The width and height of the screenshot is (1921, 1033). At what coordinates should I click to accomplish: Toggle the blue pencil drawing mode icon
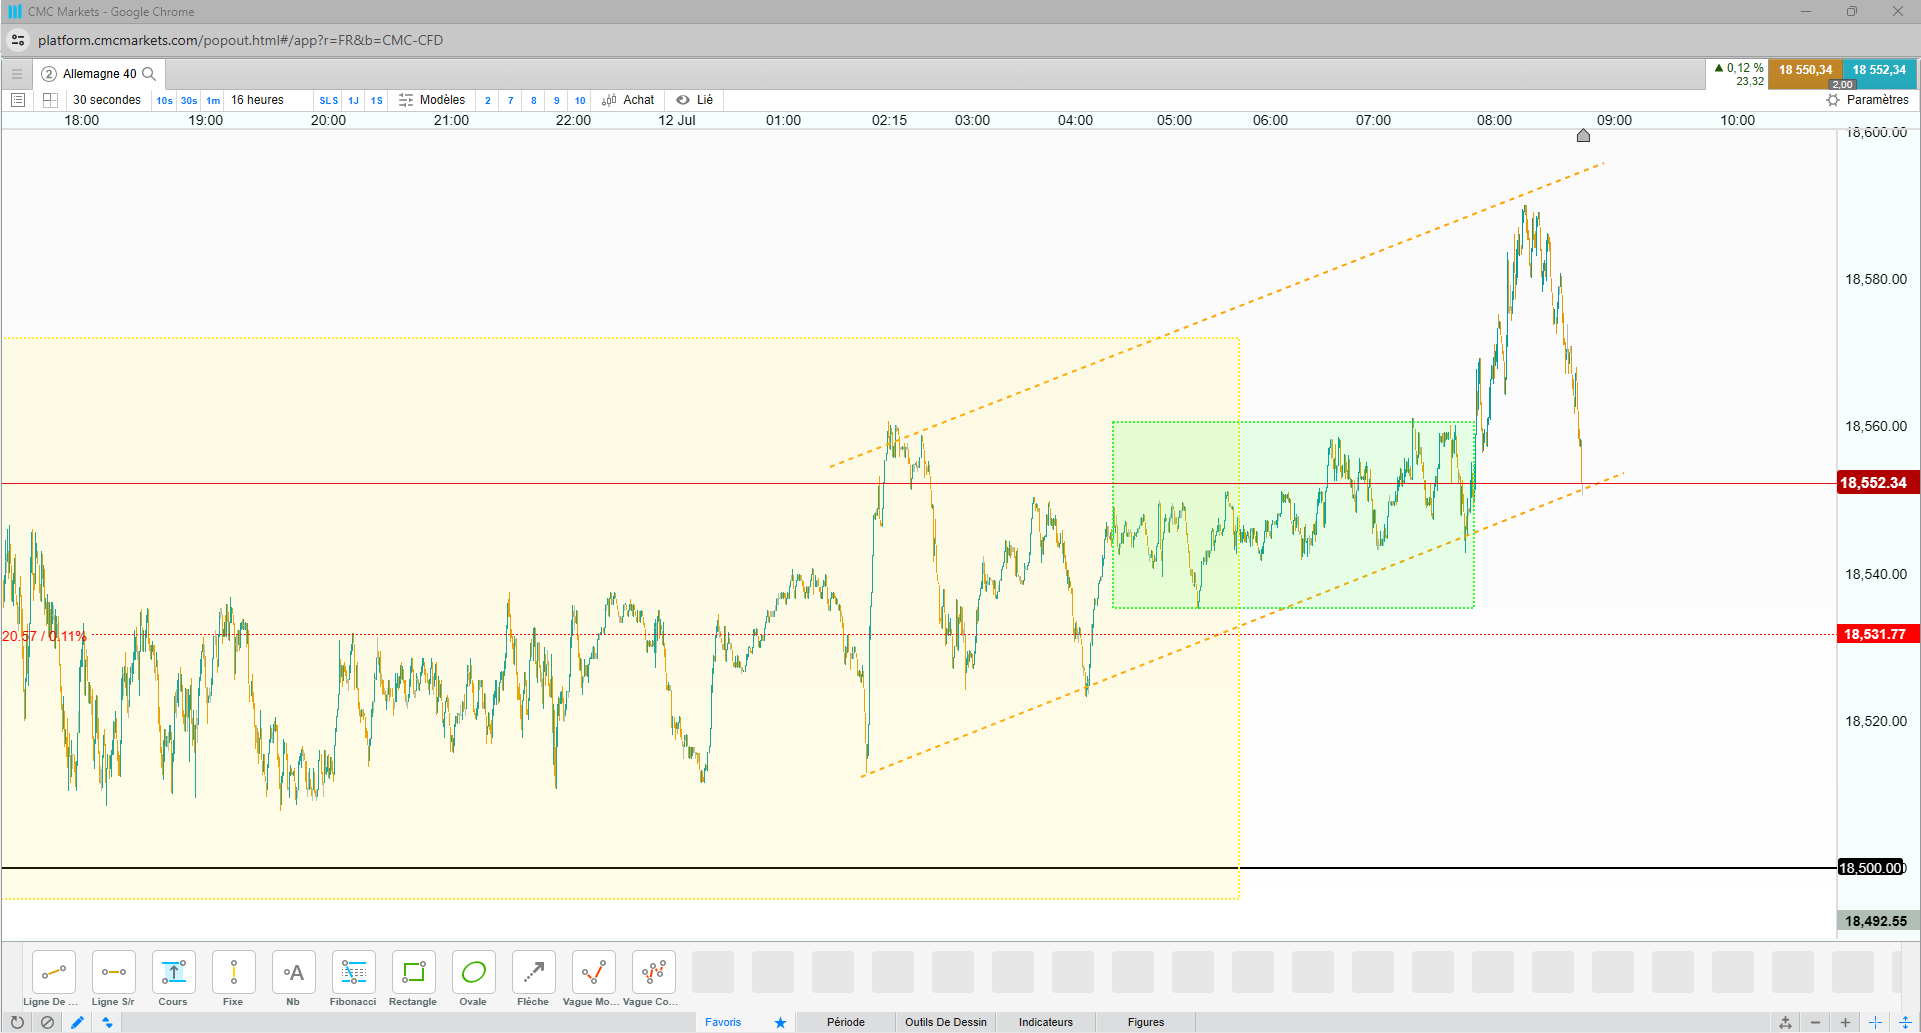77,1022
